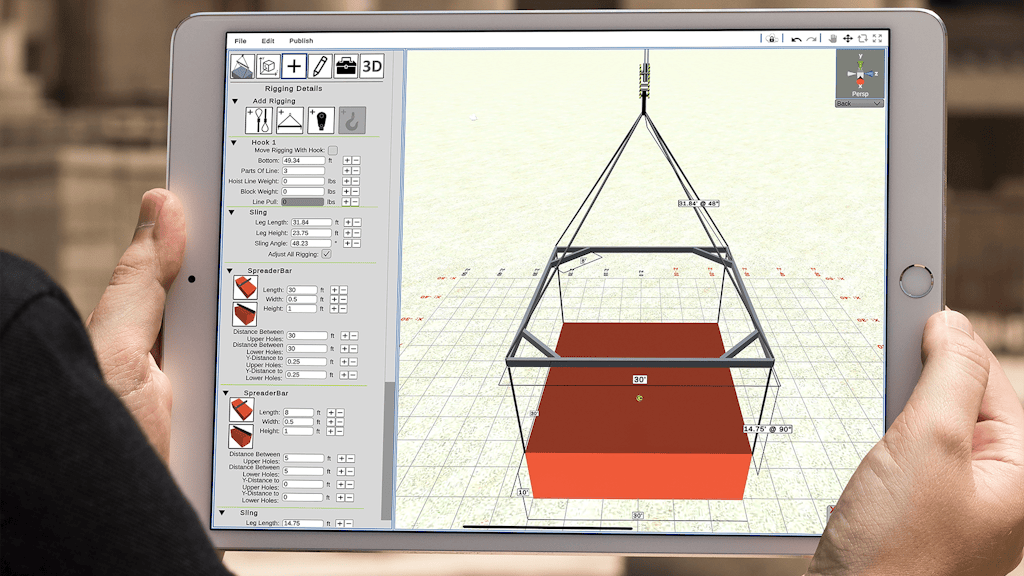Click the Undo arrow in the toolbar
1024x576 pixels.
click(x=796, y=39)
